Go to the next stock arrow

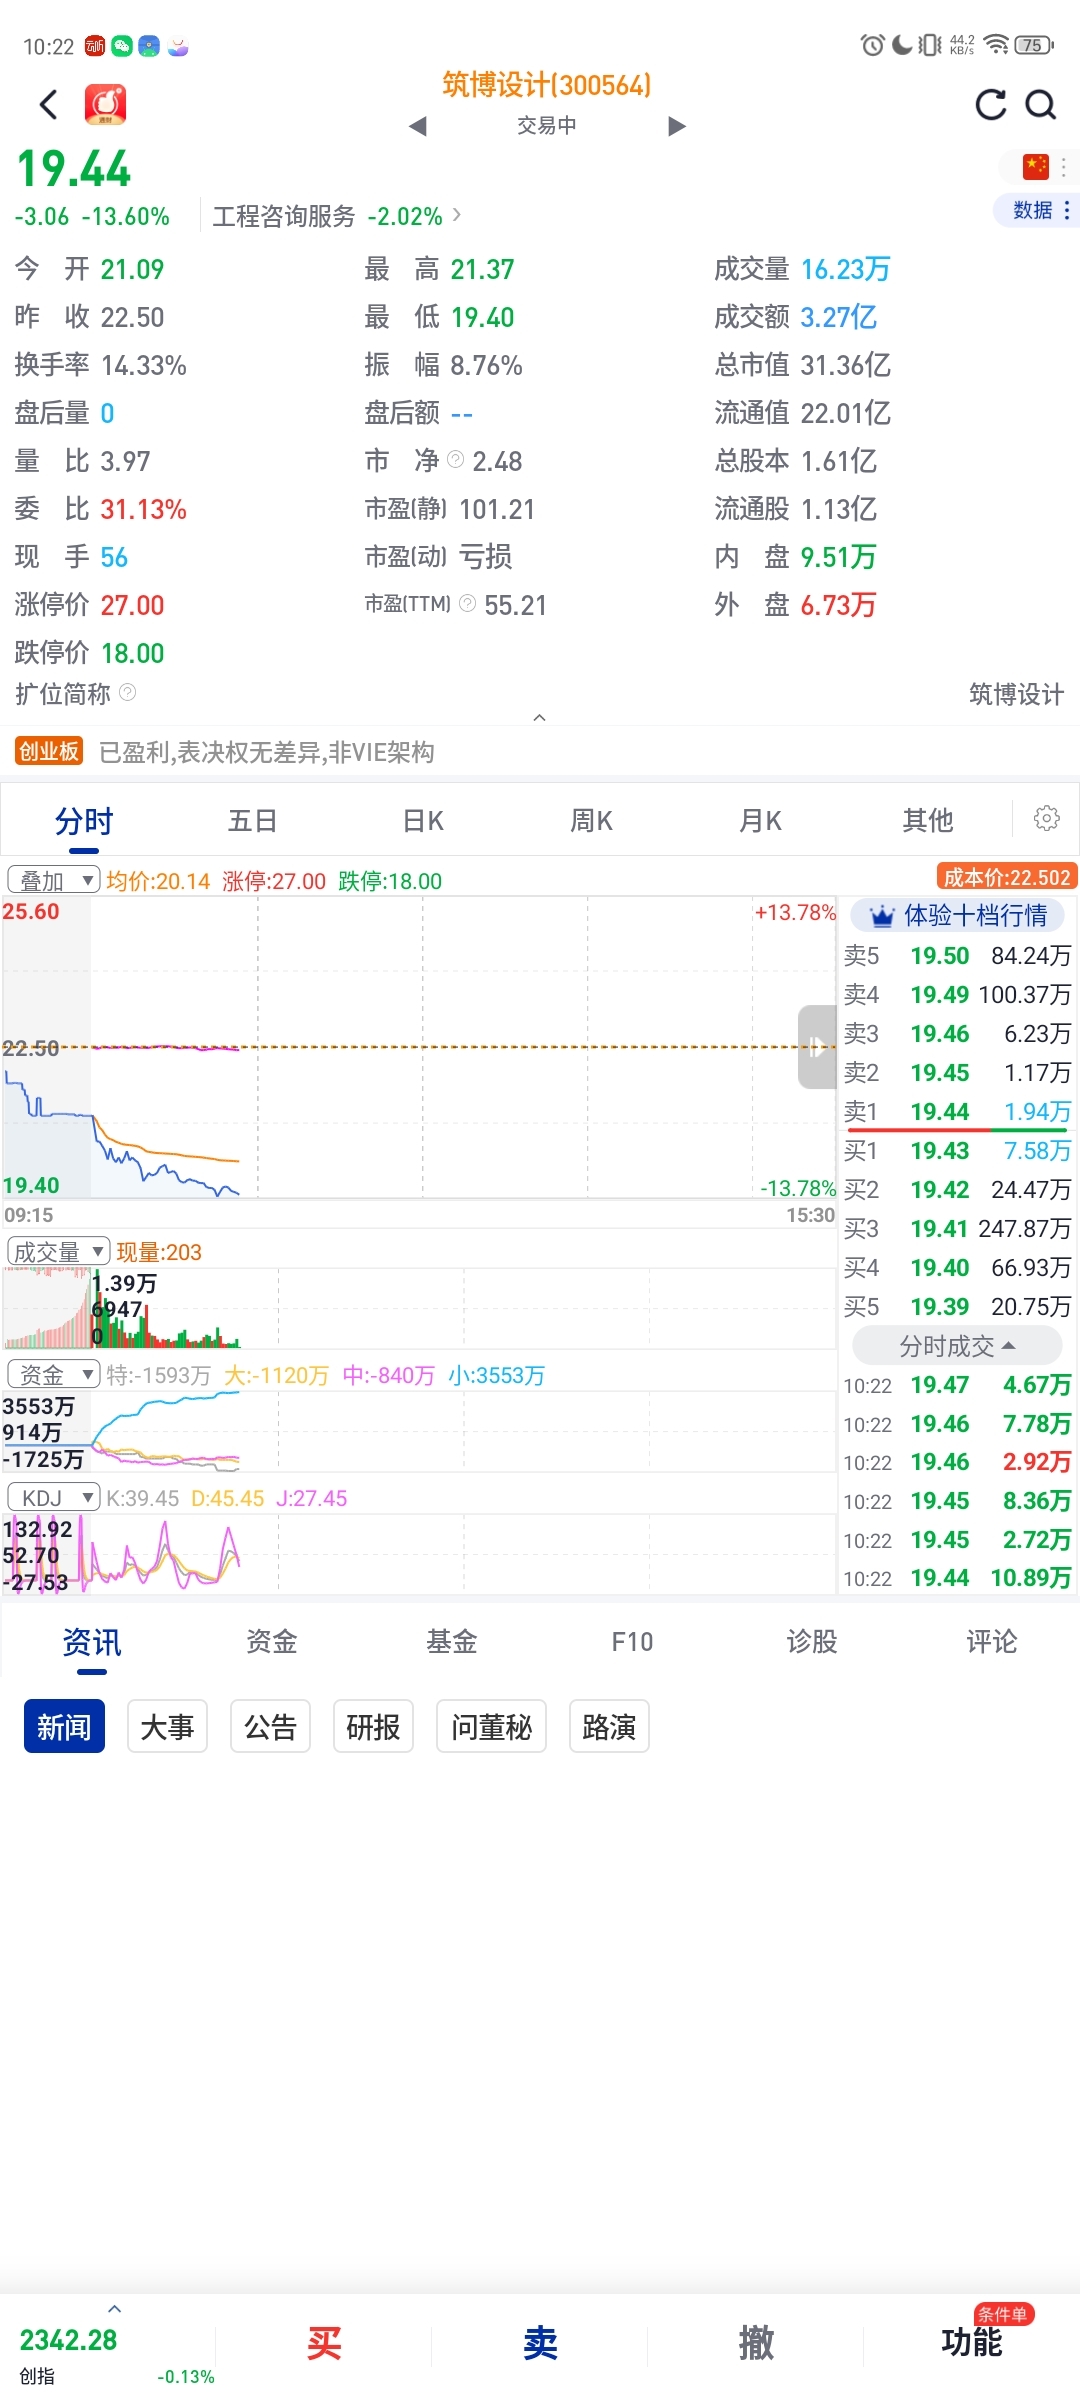(677, 126)
